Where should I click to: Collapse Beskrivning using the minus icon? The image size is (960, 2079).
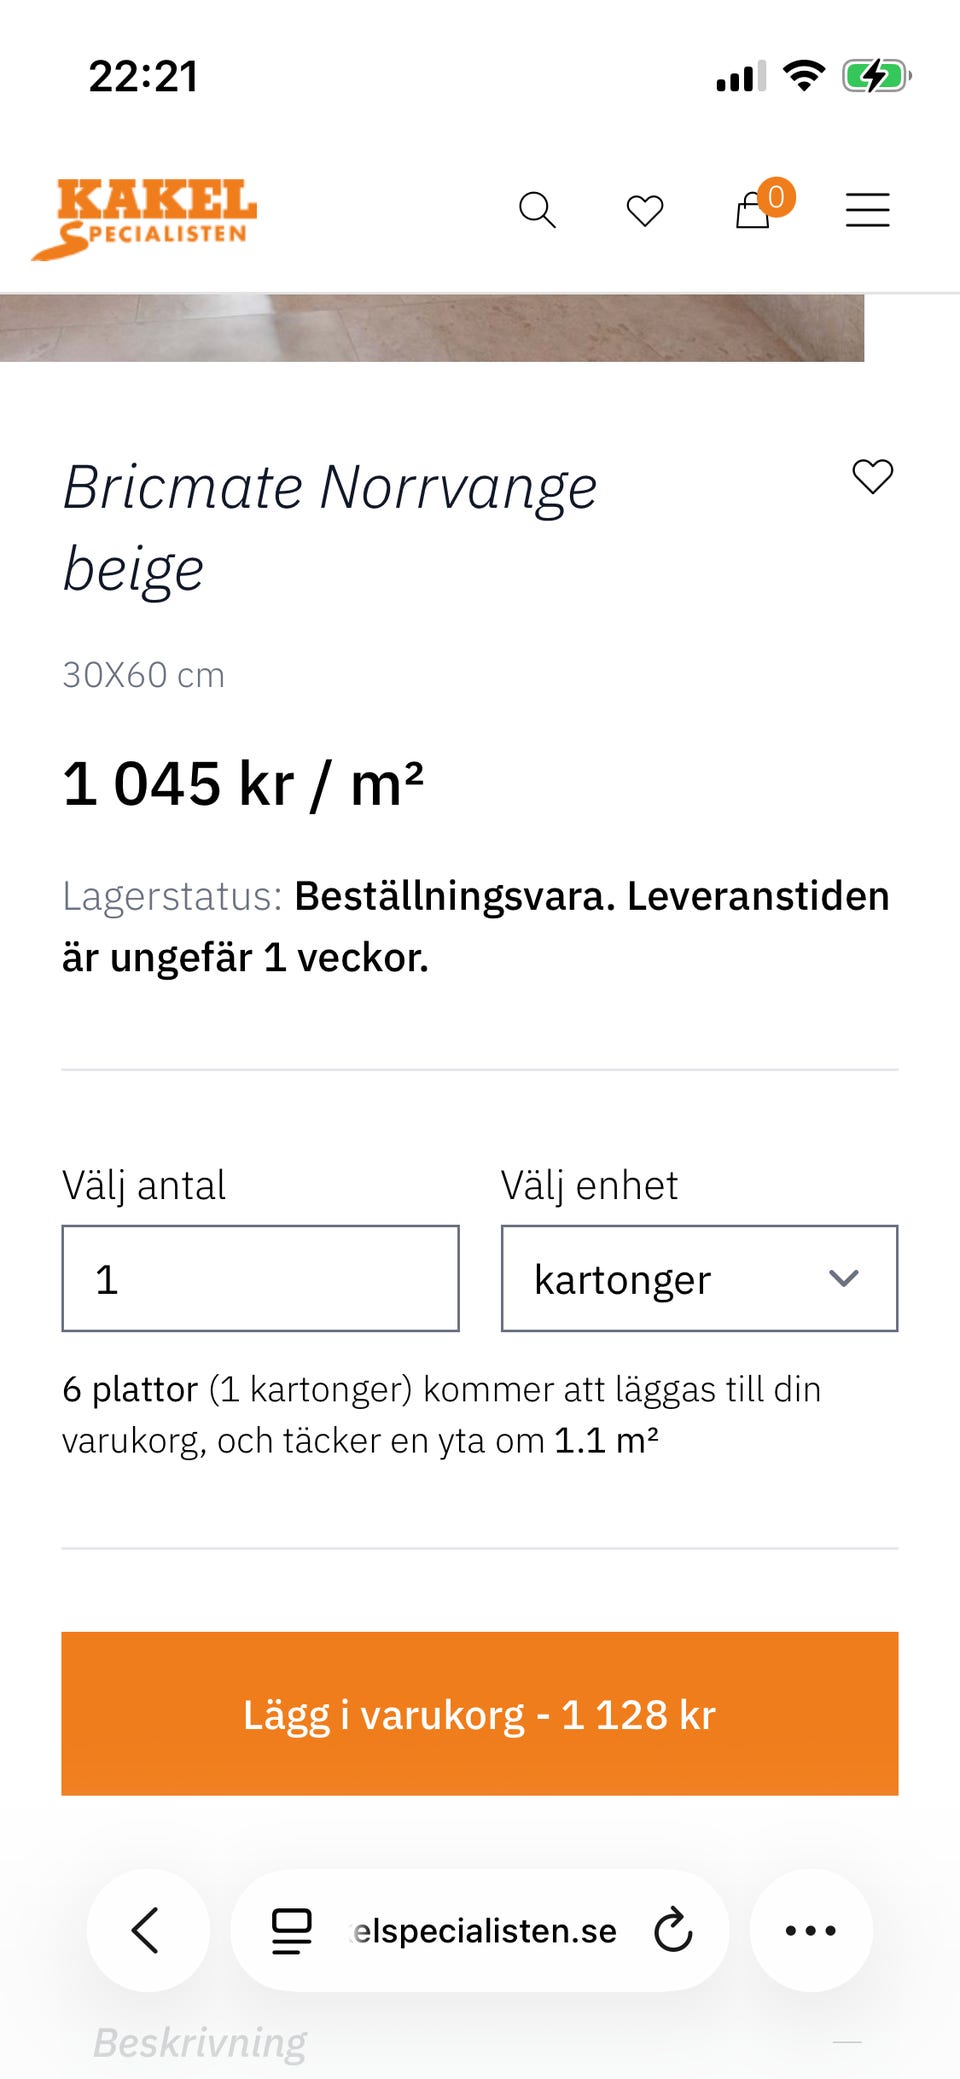click(847, 2042)
